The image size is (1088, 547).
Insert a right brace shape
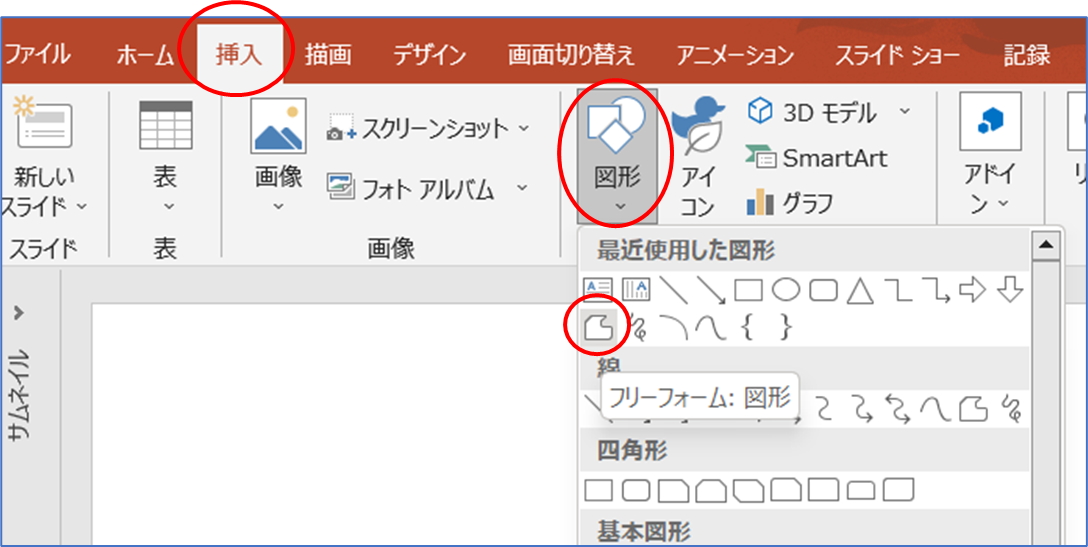785,326
